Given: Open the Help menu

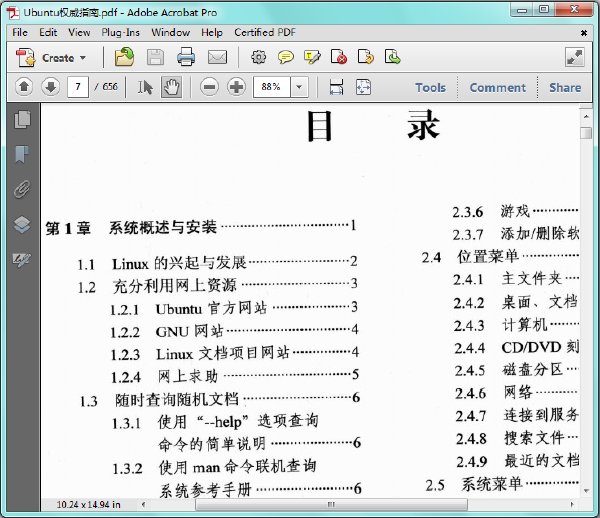Looking at the screenshot, I should pos(212,33).
